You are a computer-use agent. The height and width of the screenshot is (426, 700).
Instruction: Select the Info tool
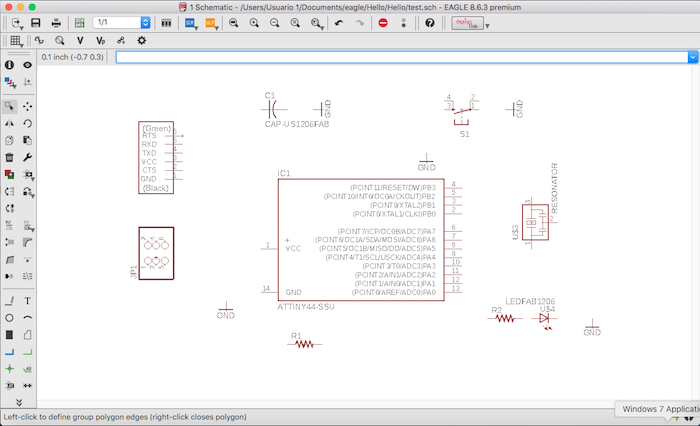(x=9, y=65)
